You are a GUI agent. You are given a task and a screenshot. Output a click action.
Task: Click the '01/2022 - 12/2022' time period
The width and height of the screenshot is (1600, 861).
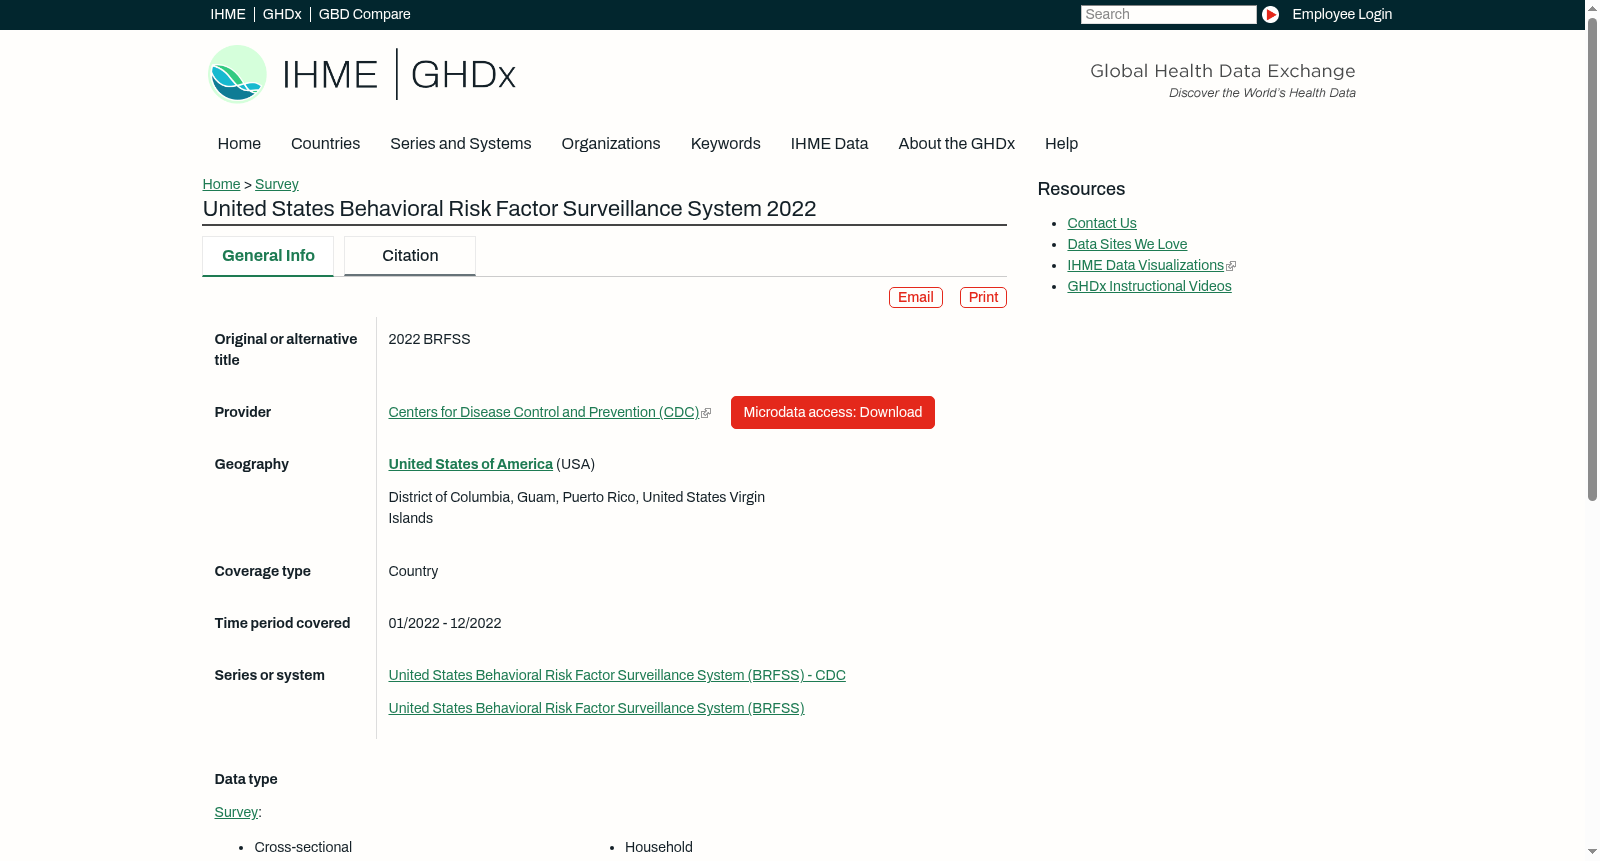445,623
